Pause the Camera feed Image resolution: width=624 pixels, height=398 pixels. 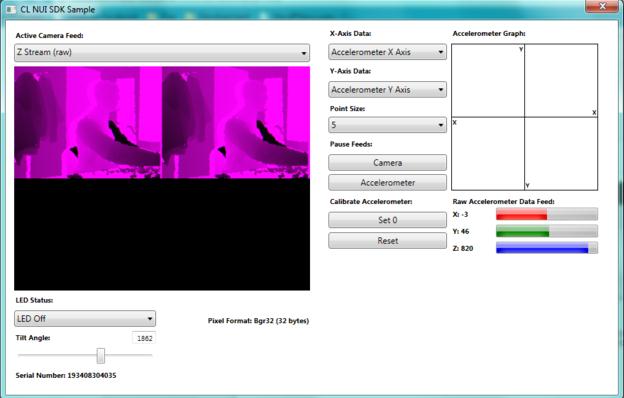click(387, 162)
